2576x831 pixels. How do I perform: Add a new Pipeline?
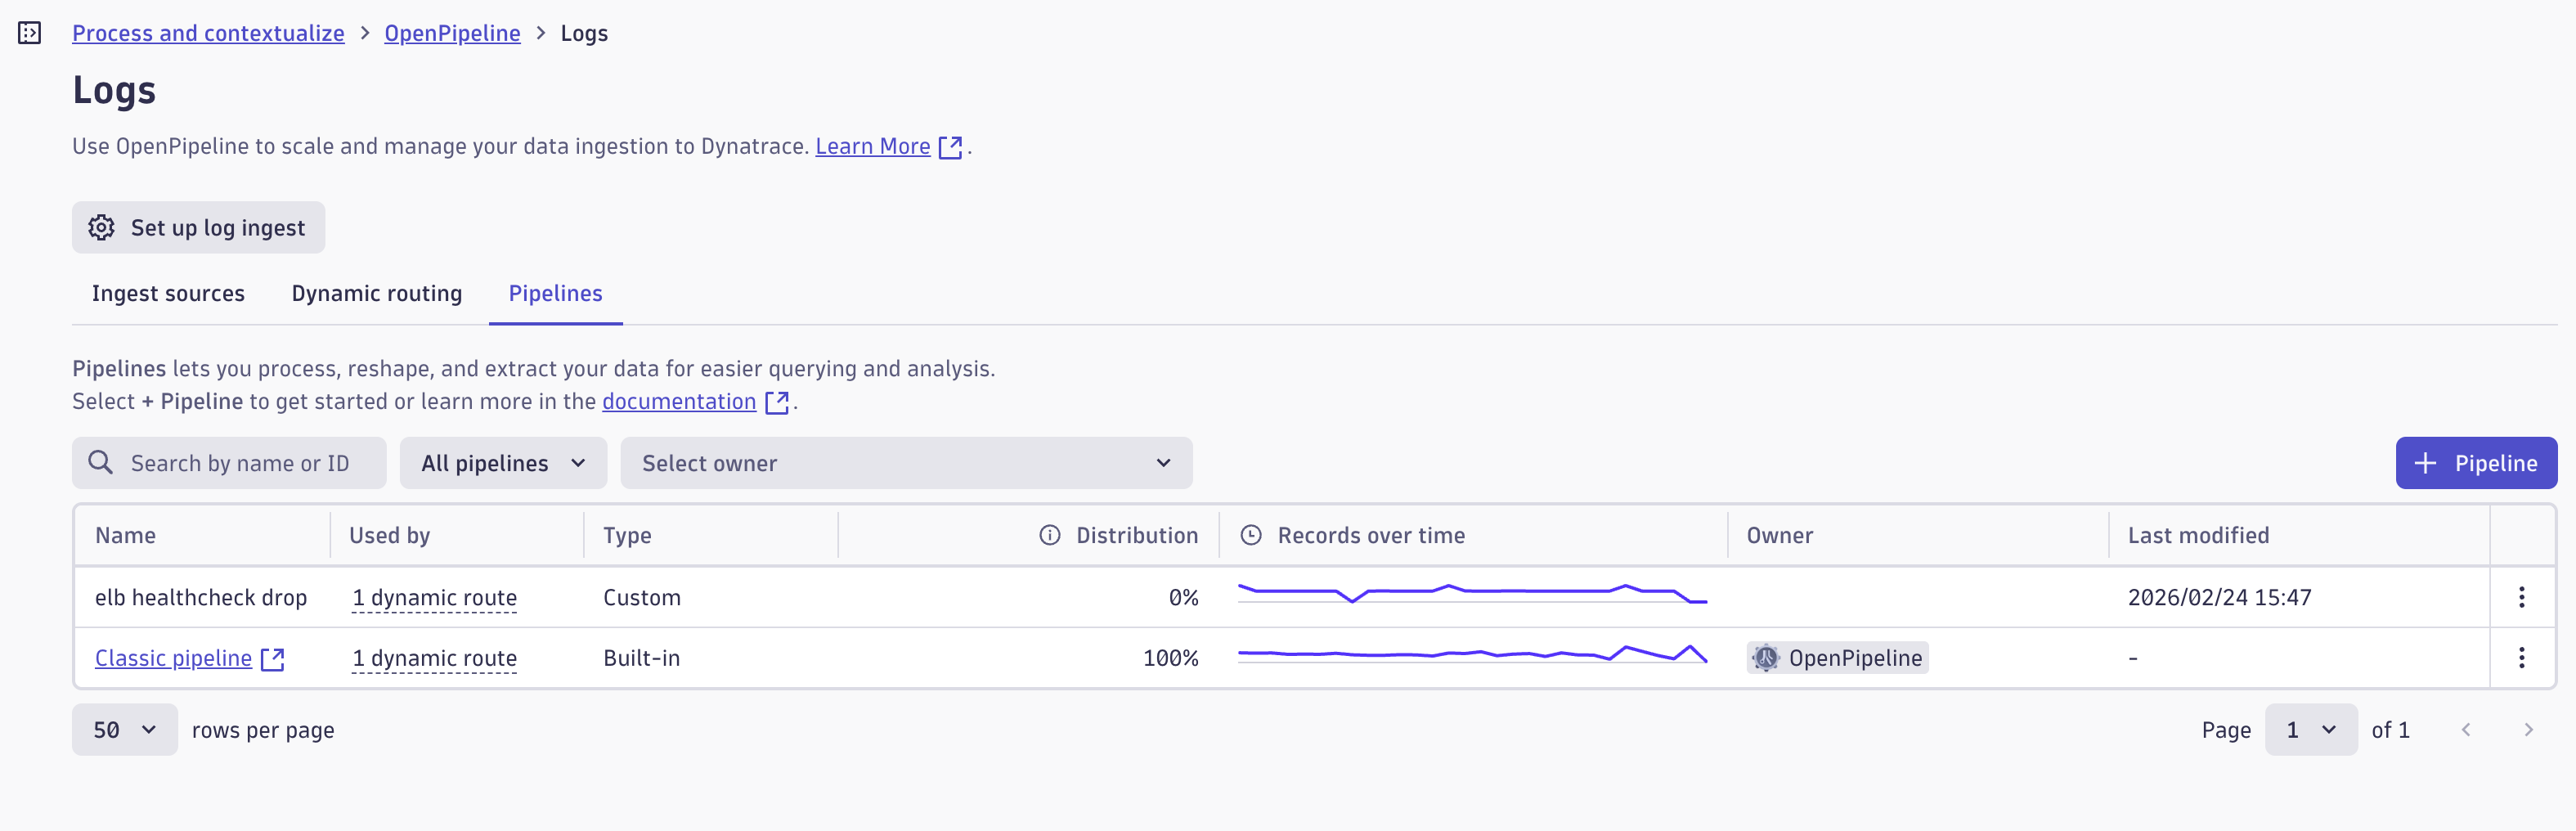(x=2476, y=463)
